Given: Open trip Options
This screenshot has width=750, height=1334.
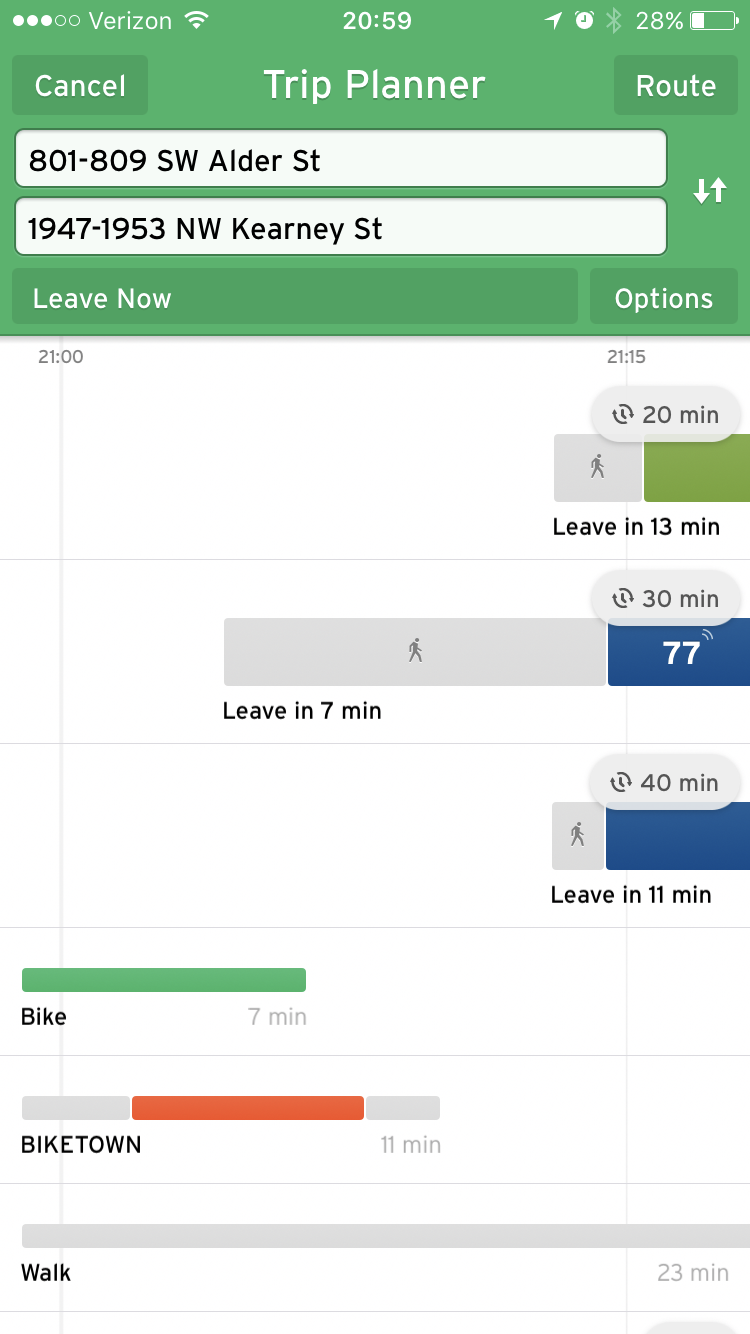Looking at the screenshot, I should pyautogui.click(x=664, y=298).
